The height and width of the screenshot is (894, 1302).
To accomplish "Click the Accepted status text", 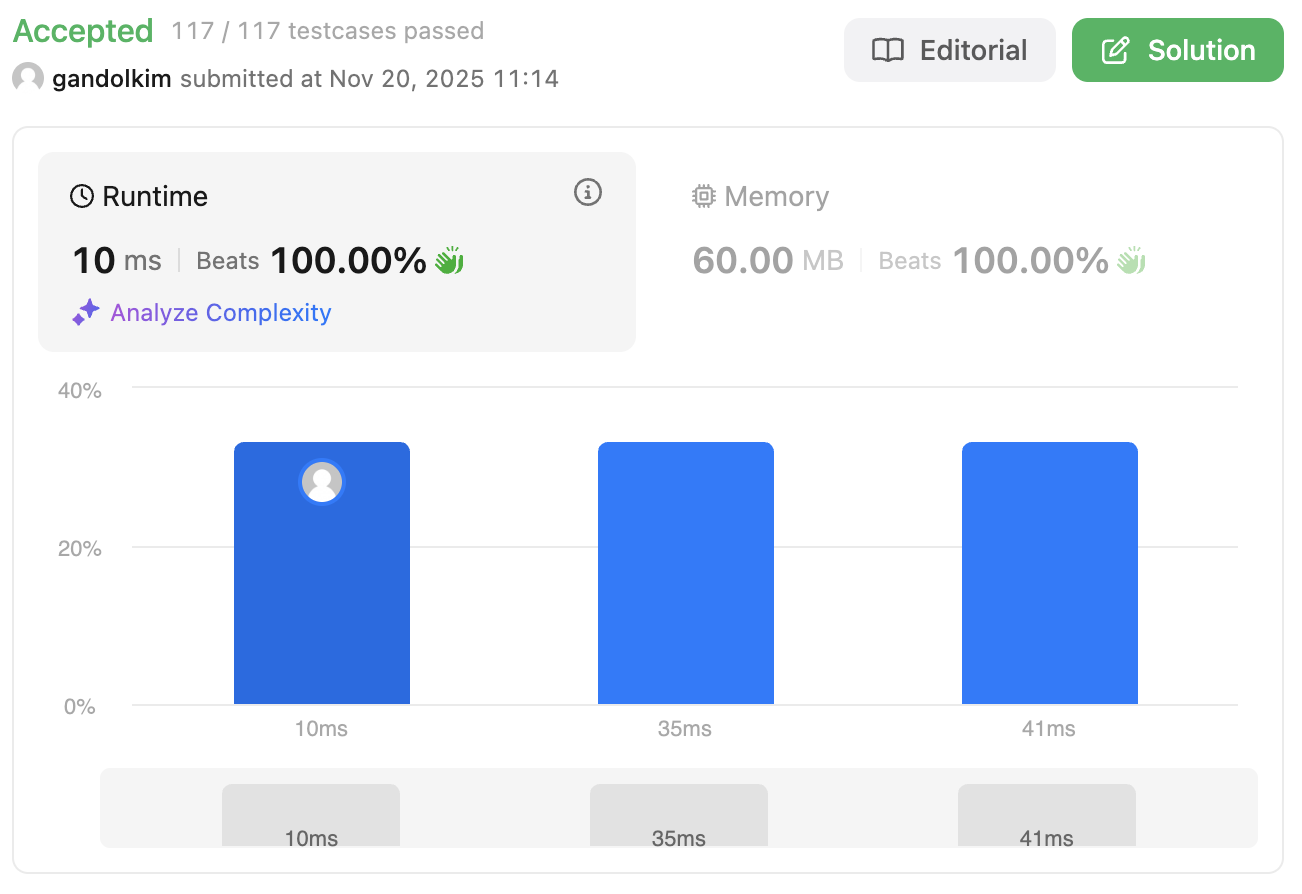I will [x=83, y=31].
